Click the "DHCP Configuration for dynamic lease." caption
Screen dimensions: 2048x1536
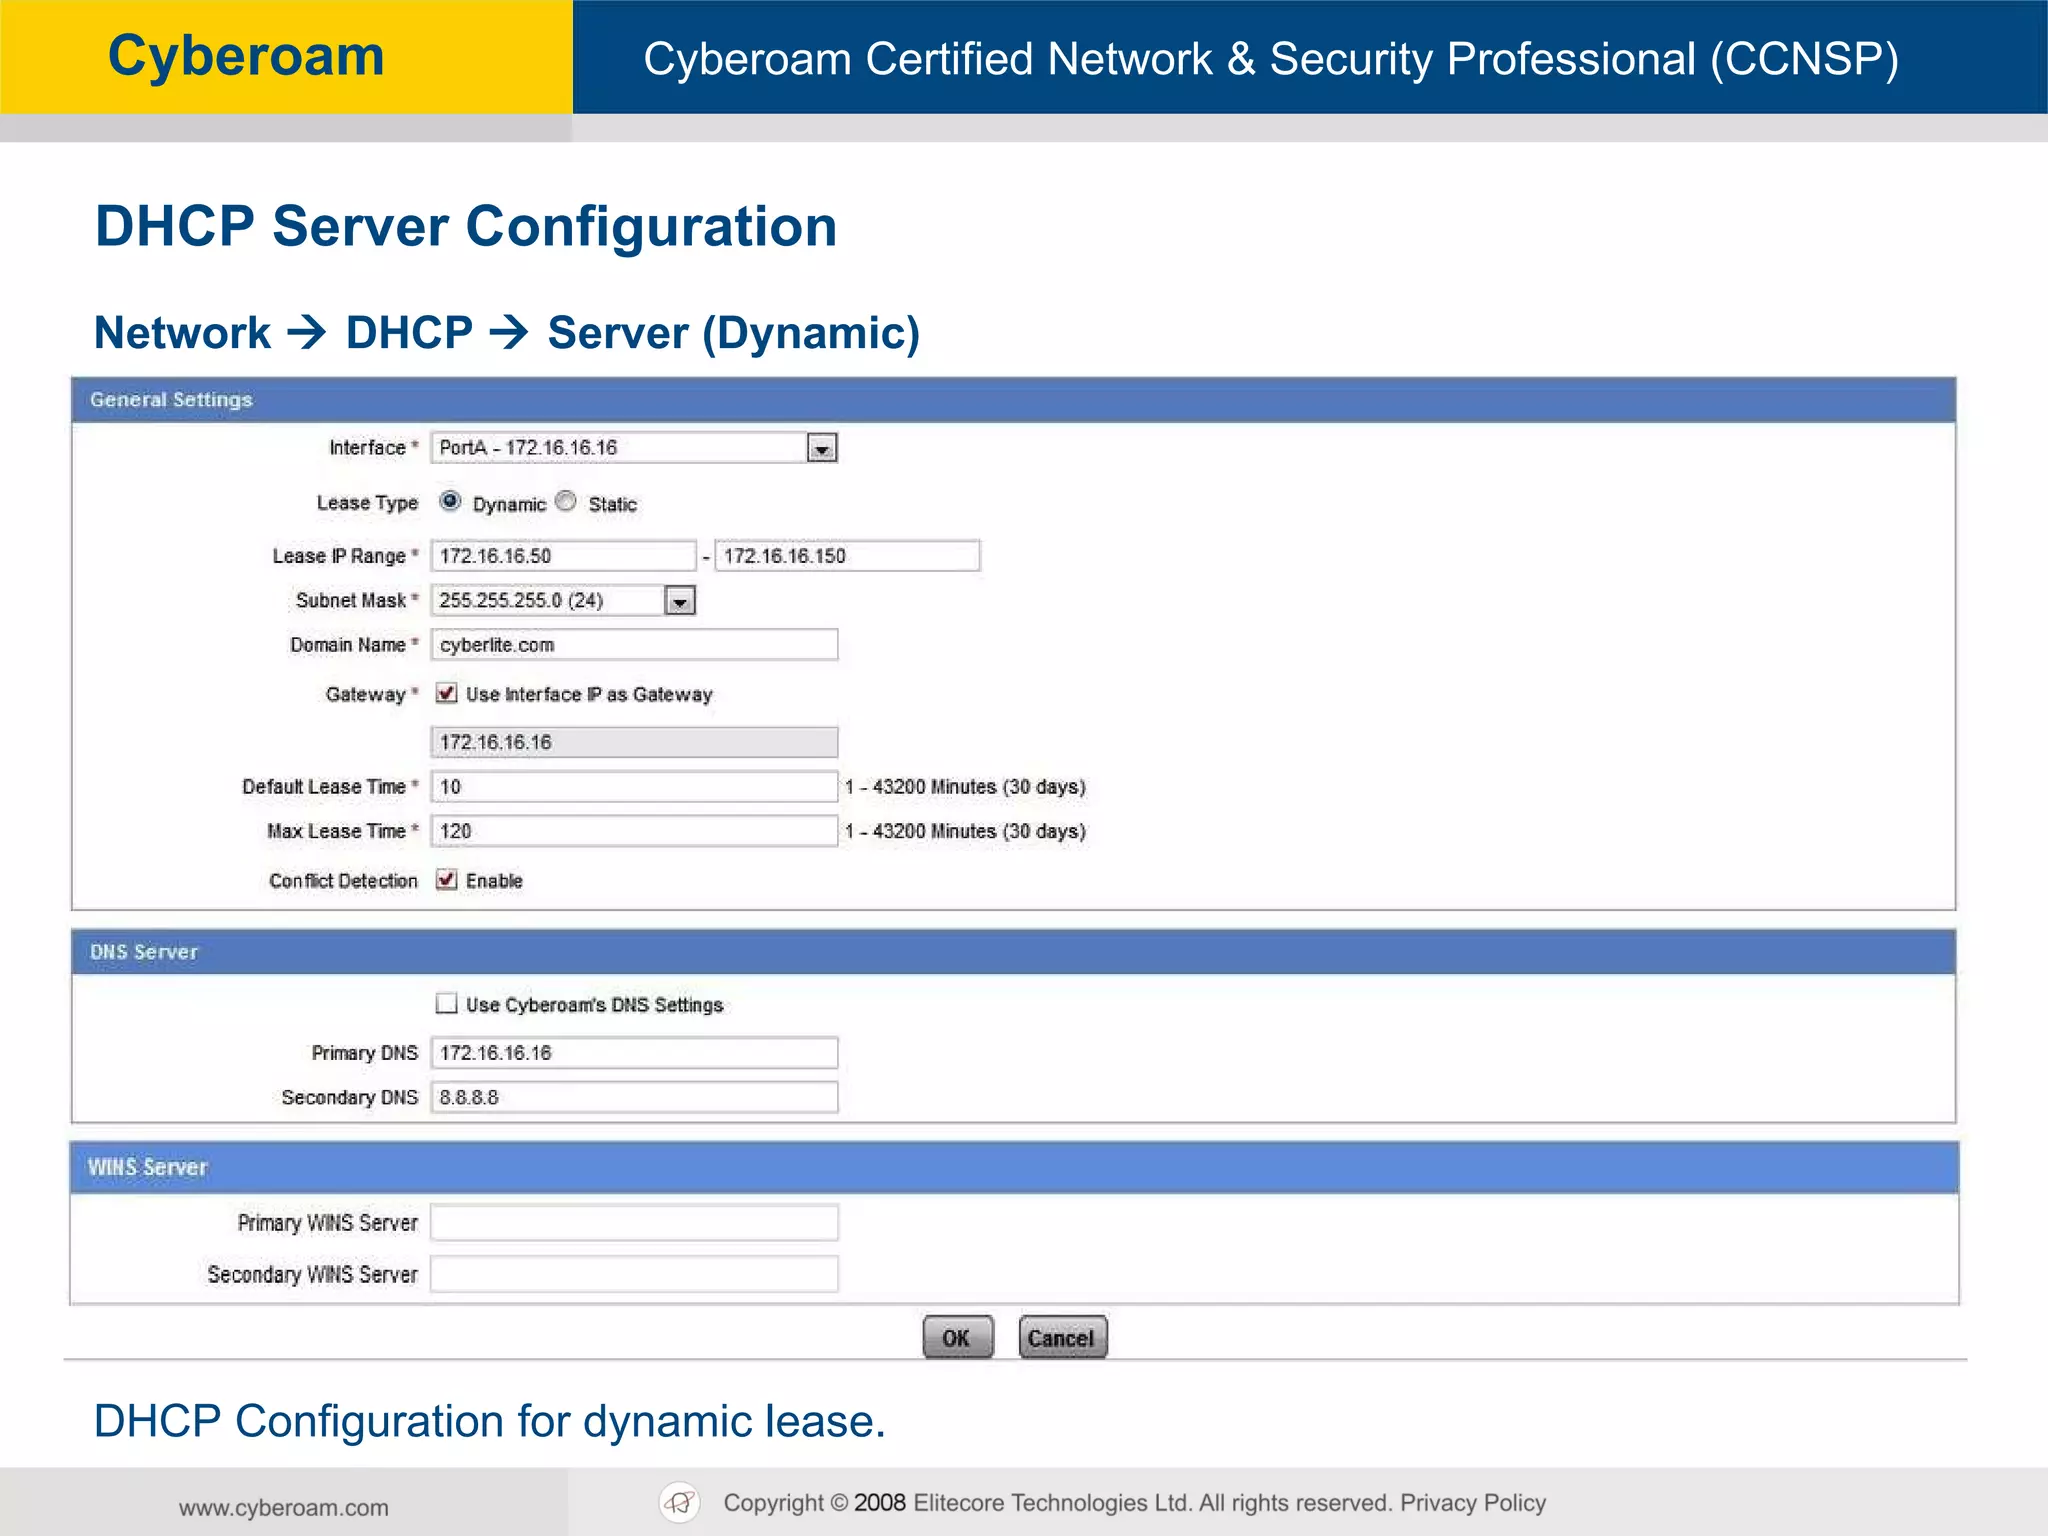click(490, 1421)
